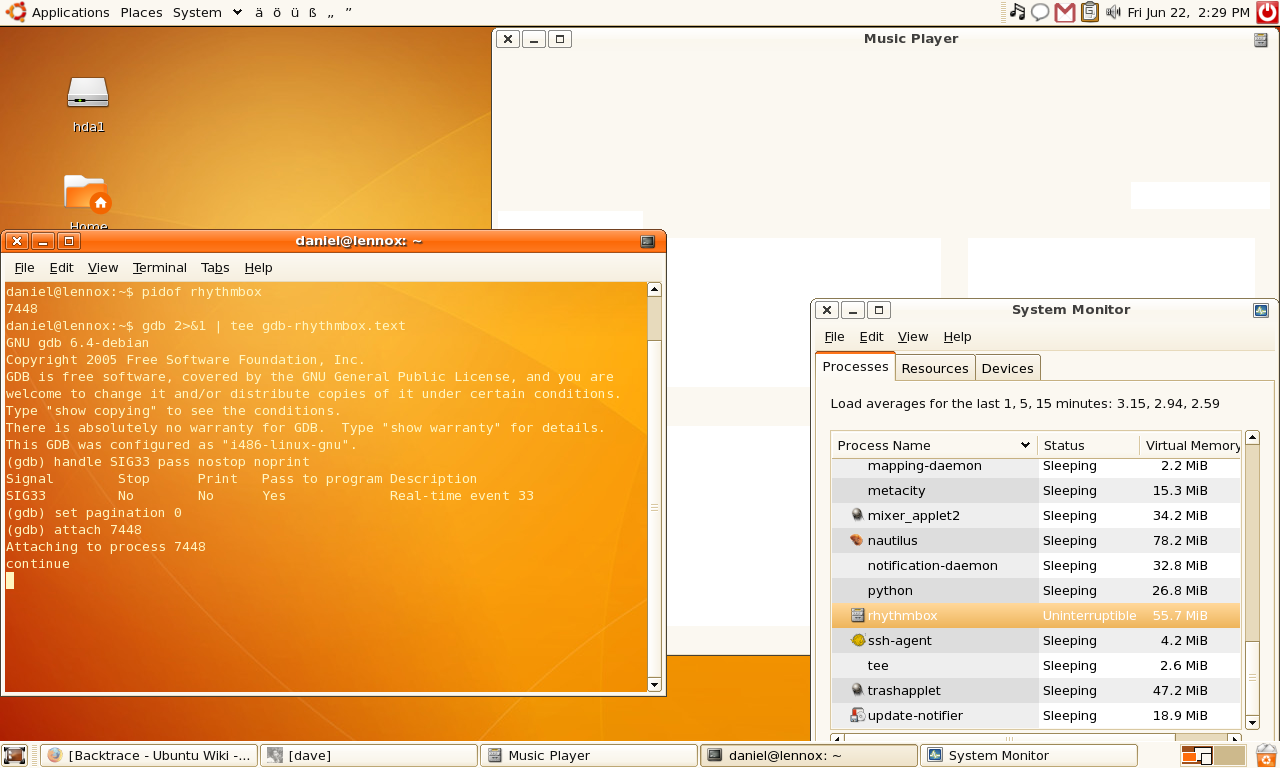The width and height of the screenshot is (1280, 768).
Task: Switch to Backtrace - Ubuntu Wiki taskbar window
Action: [x=149, y=755]
